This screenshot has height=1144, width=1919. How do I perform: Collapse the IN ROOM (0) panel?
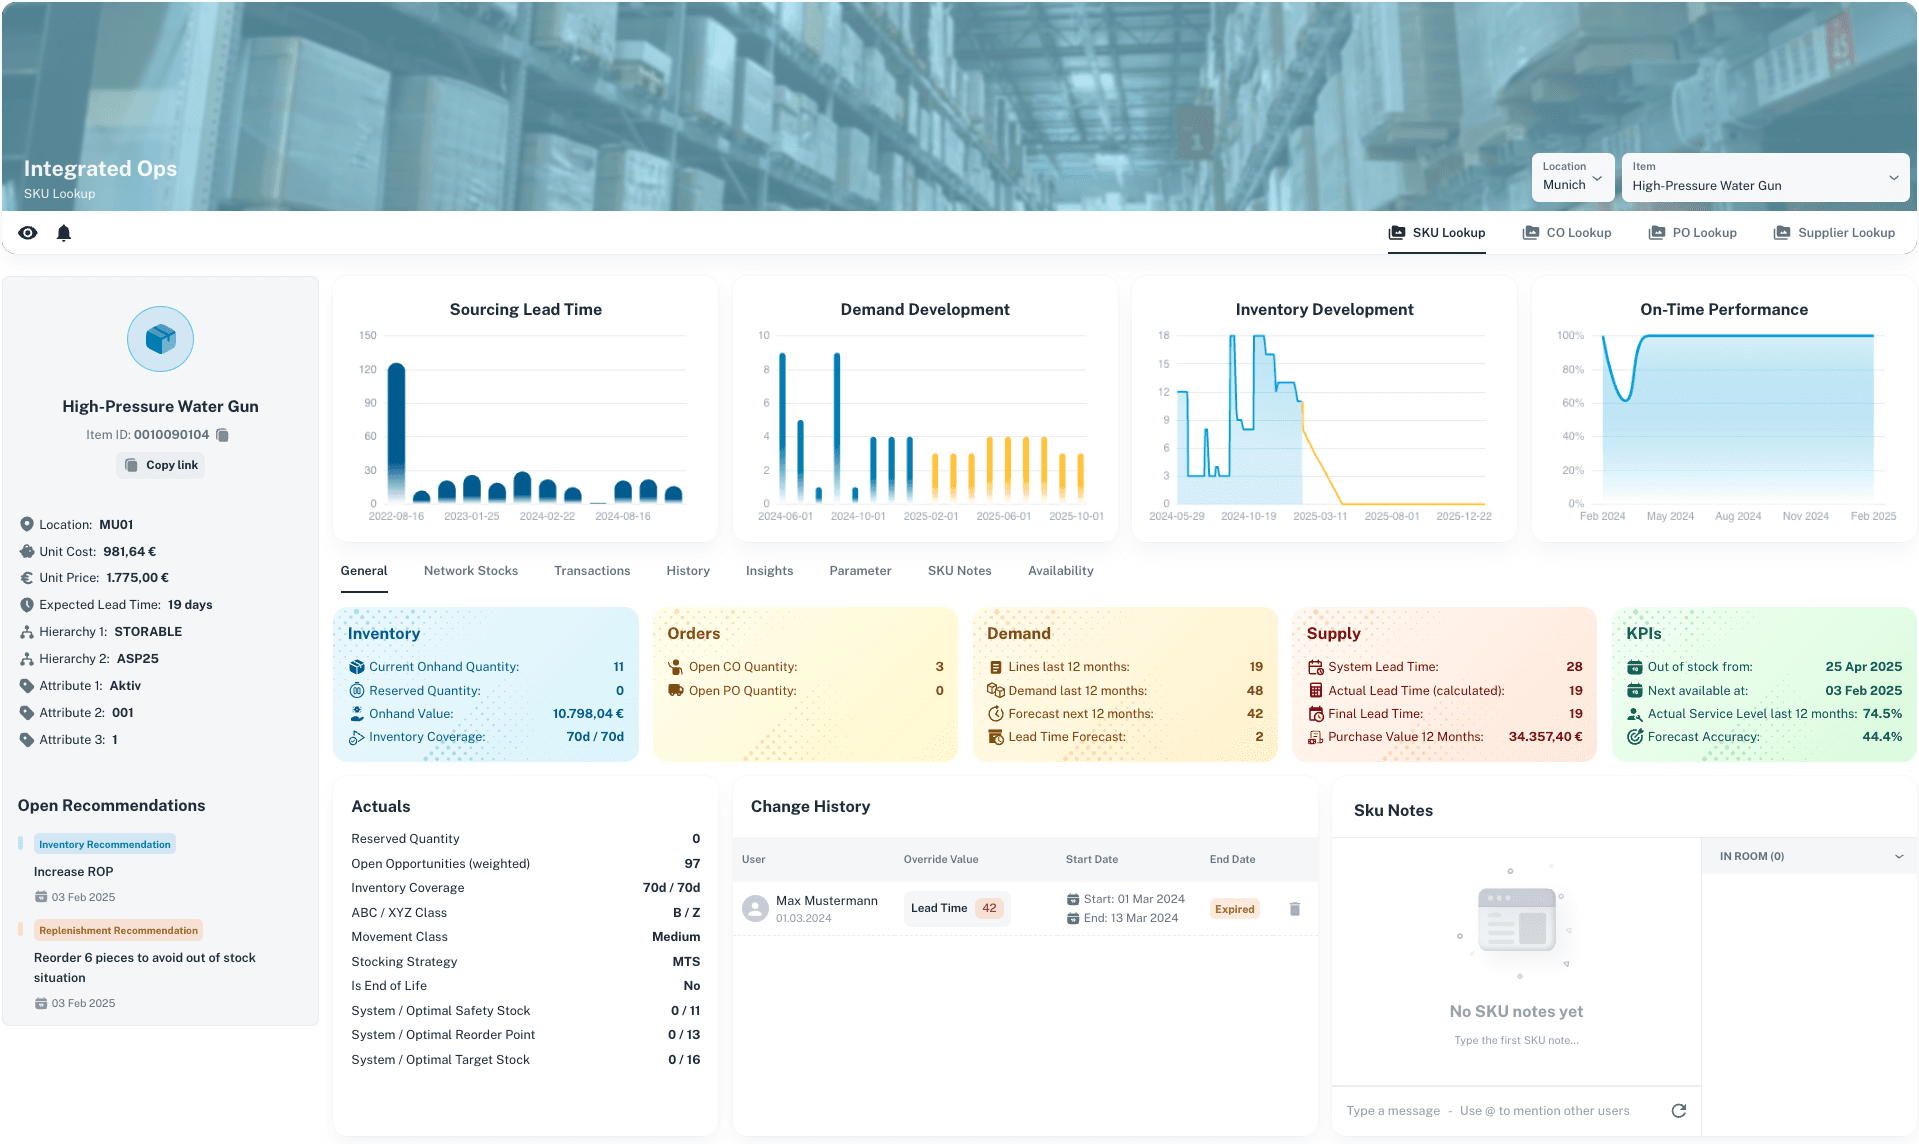pyautogui.click(x=1895, y=856)
